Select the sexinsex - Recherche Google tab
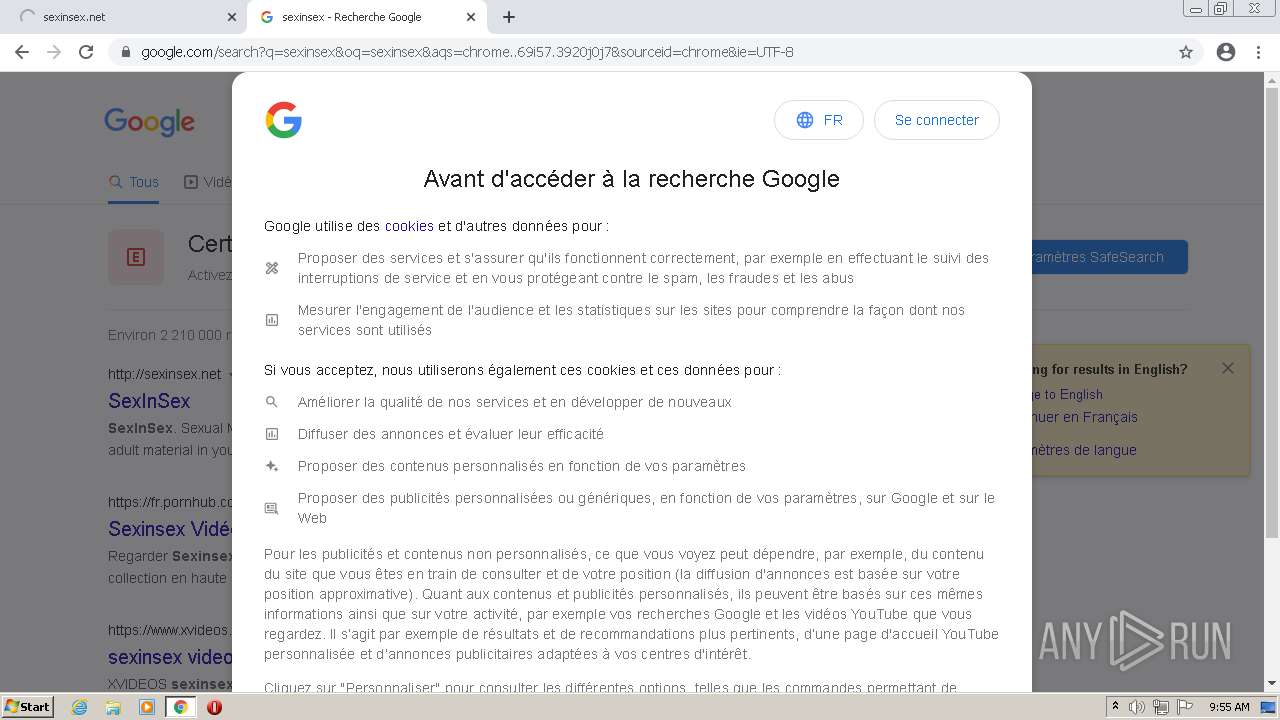The height and width of the screenshot is (720, 1280). click(x=367, y=17)
